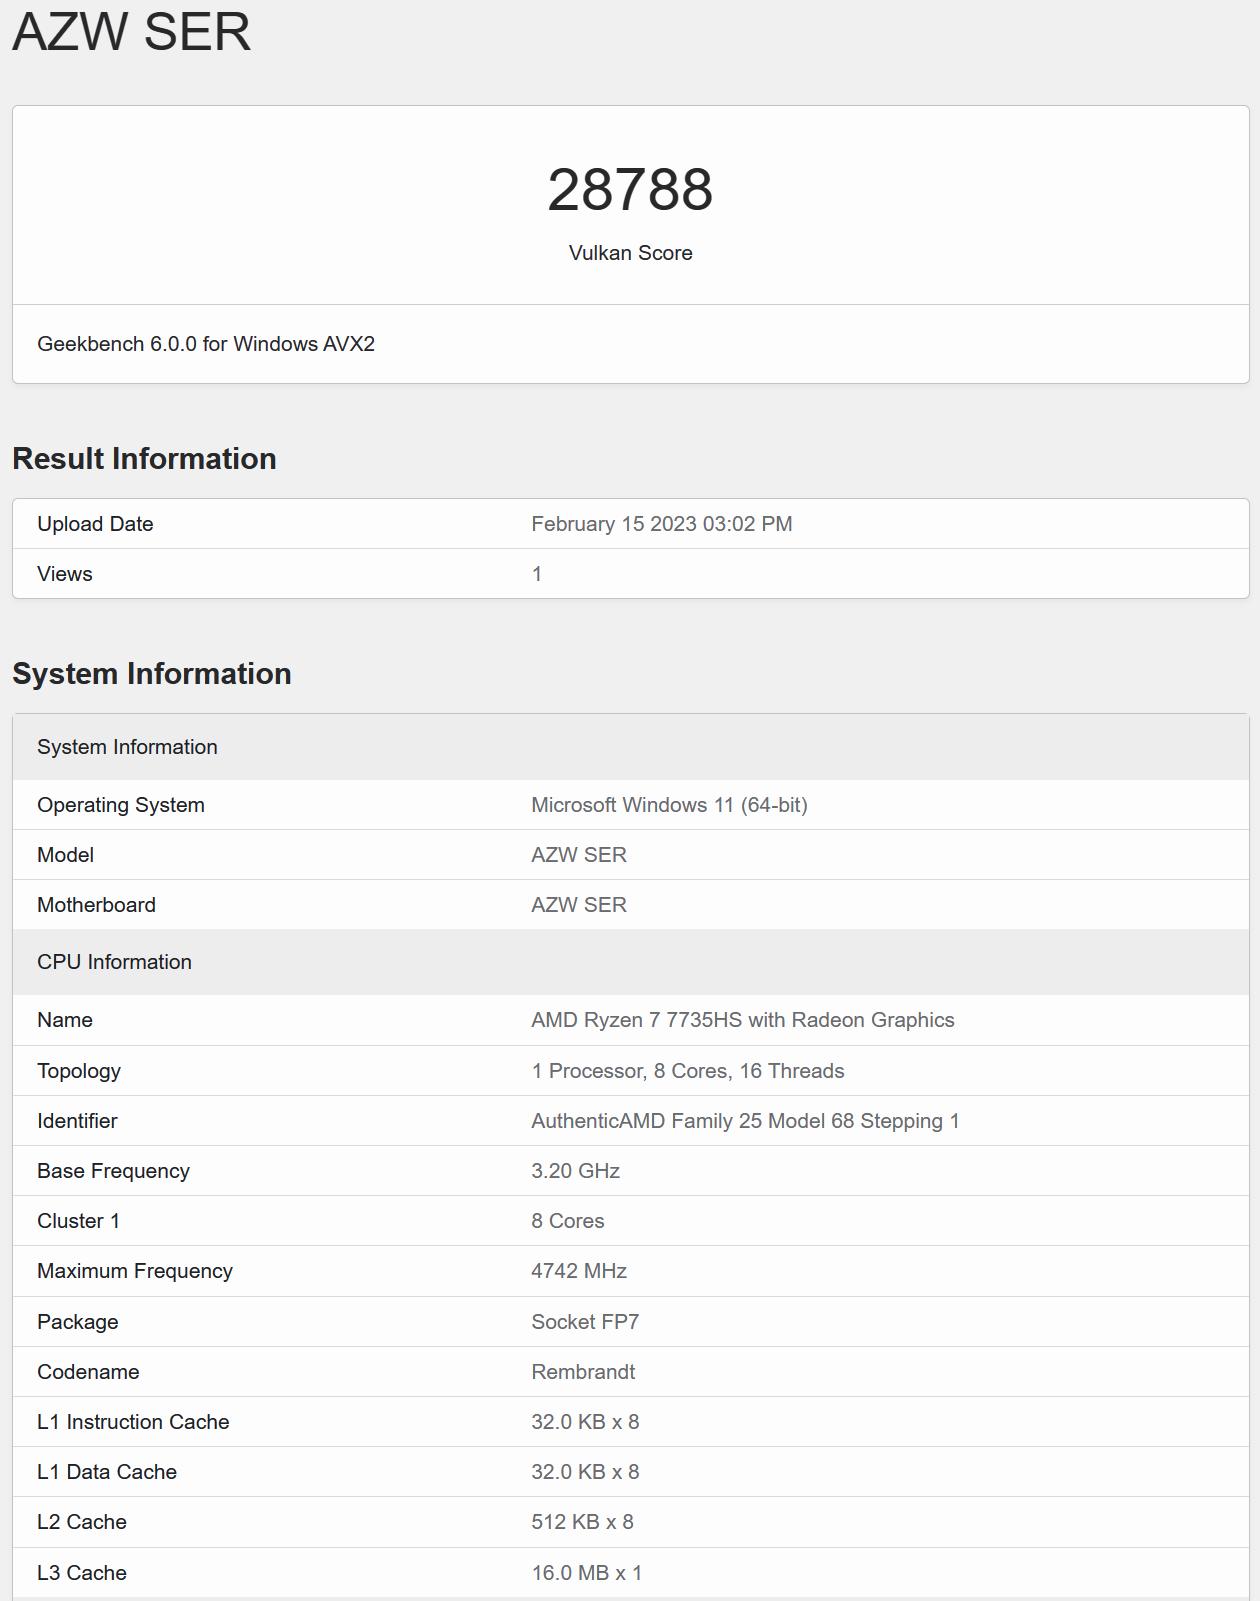Click the Motherboard row label
1260x1601 pixels.
[96, 905]
